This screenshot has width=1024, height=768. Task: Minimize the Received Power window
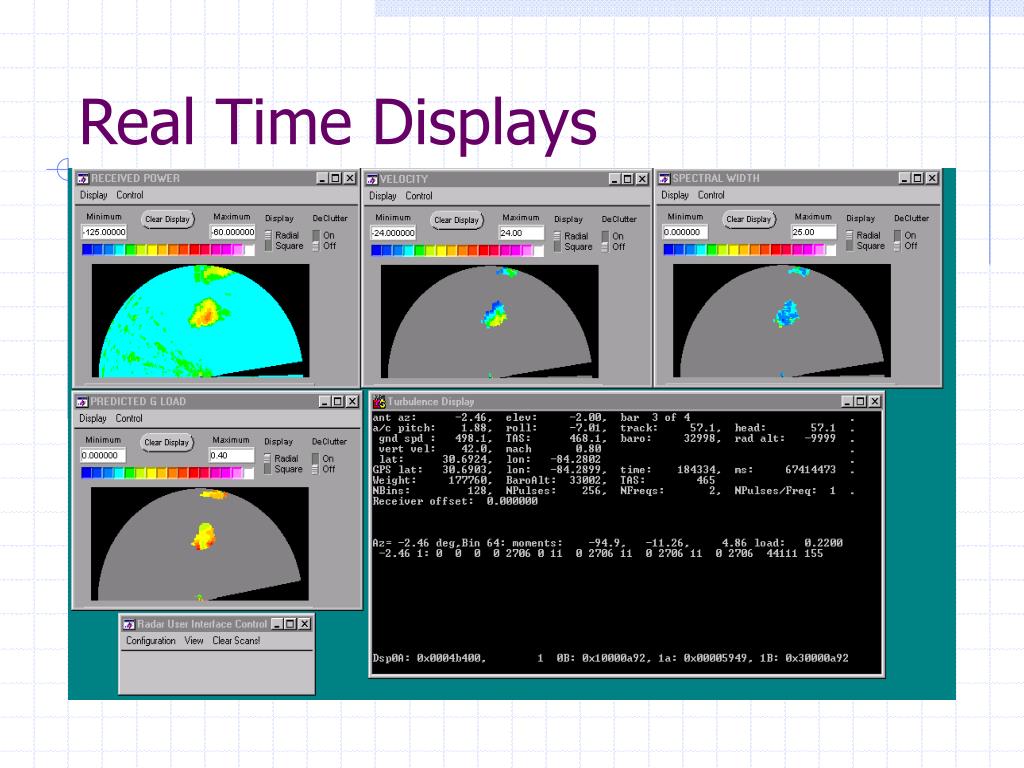pos(322,178)
